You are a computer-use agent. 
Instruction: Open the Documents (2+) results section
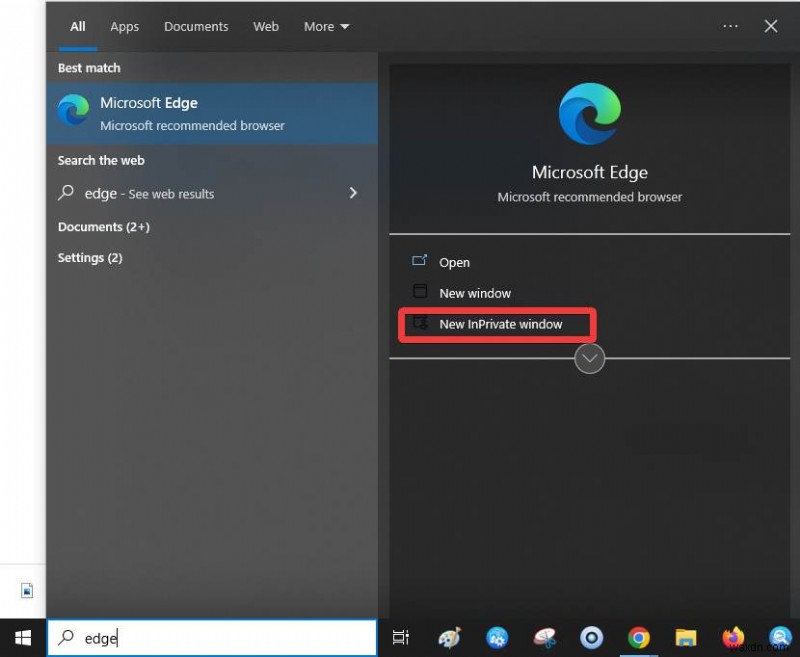click(x=103, y=227)
